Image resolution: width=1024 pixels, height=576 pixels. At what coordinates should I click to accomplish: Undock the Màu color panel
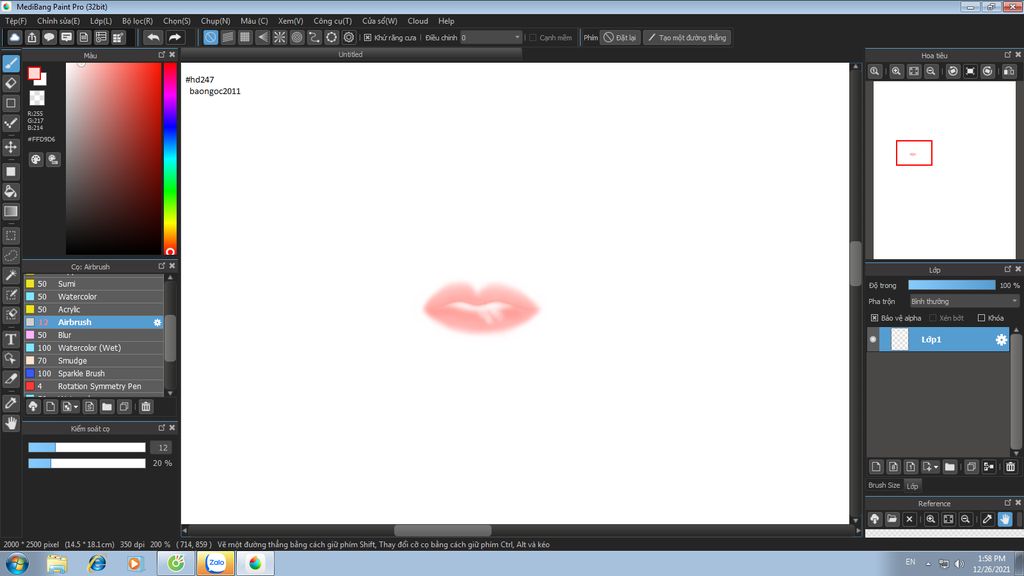point(161,55)
